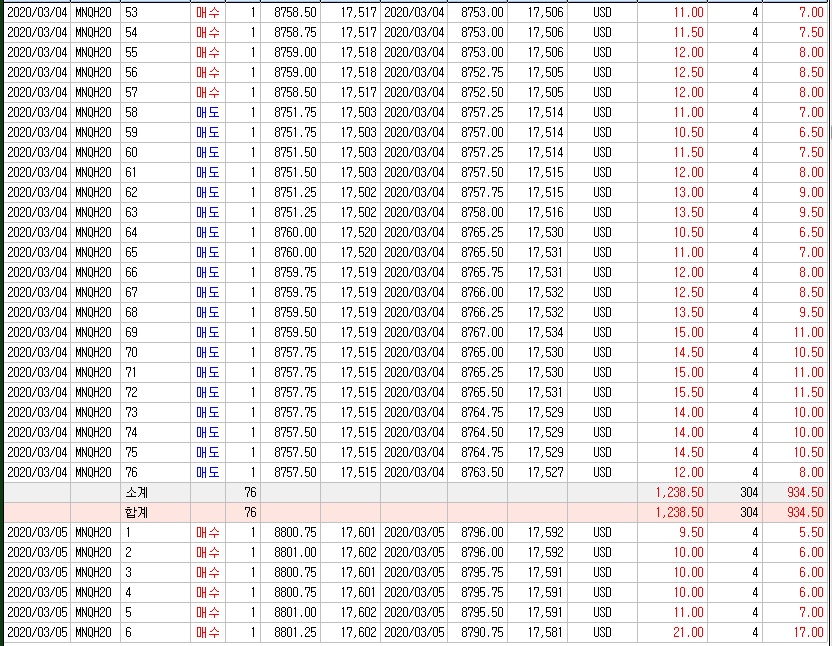Select exit price 8757.50 in row 61
This screenshot has width=832, height=646.
tap(482, 173)
